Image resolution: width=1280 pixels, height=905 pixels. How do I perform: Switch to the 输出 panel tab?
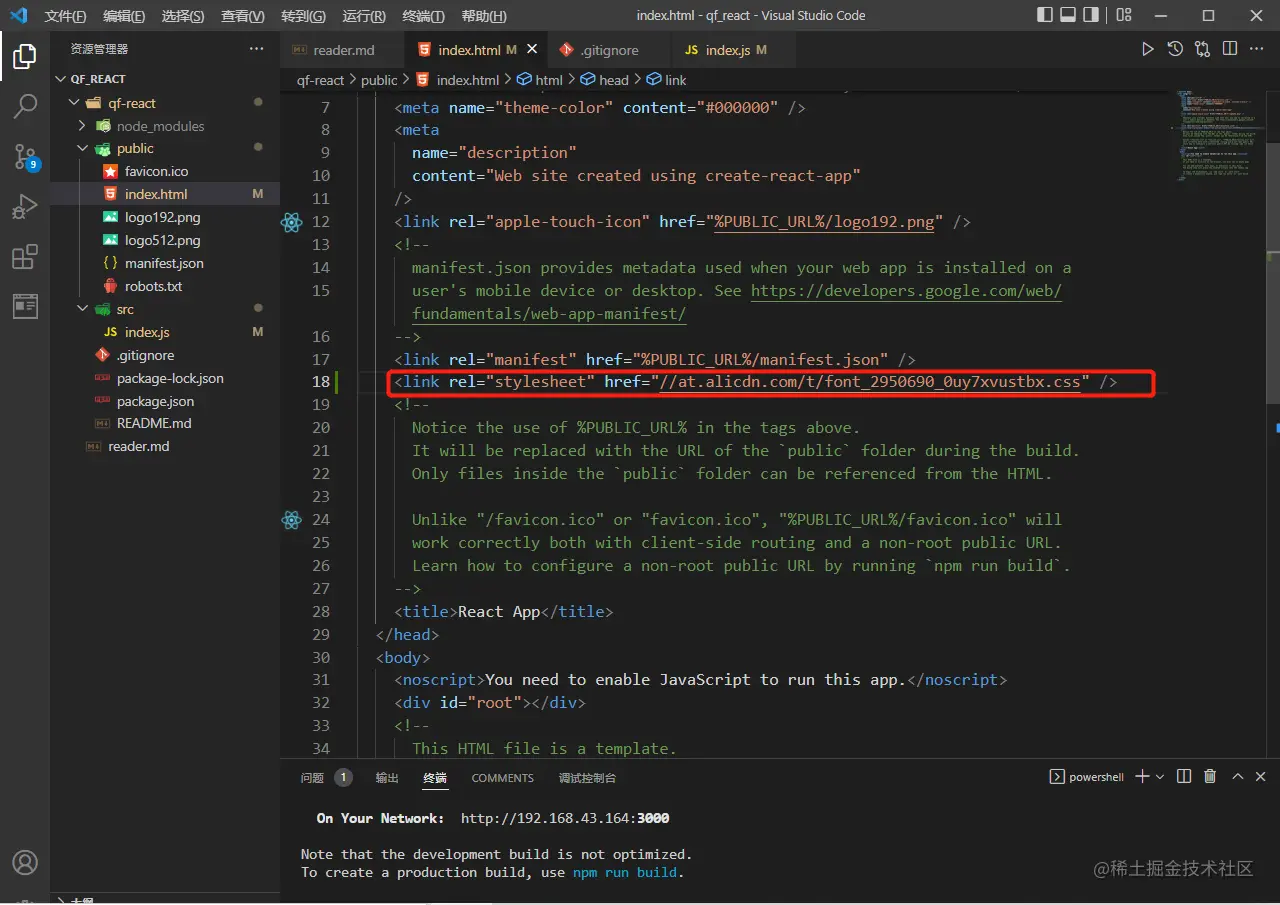point(387,777)
